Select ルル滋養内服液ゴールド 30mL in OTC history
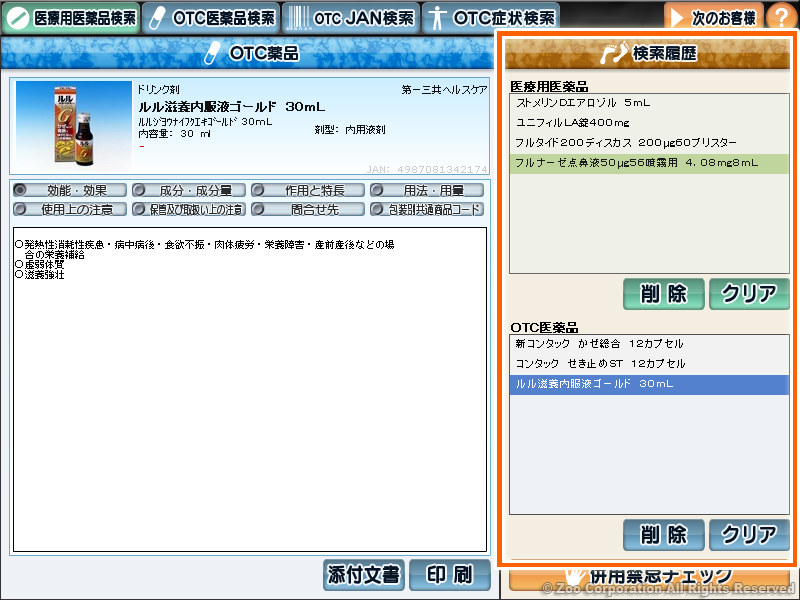800x600 pixels. (x=649, y=384)
